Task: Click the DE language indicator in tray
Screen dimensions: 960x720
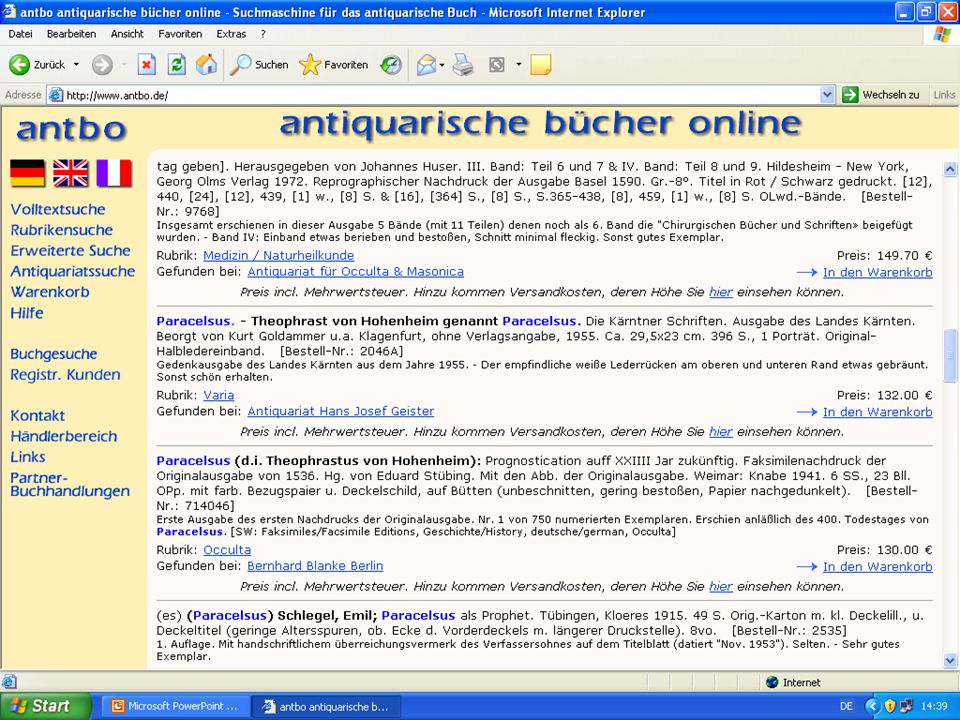Action: (x=846, y=707)
